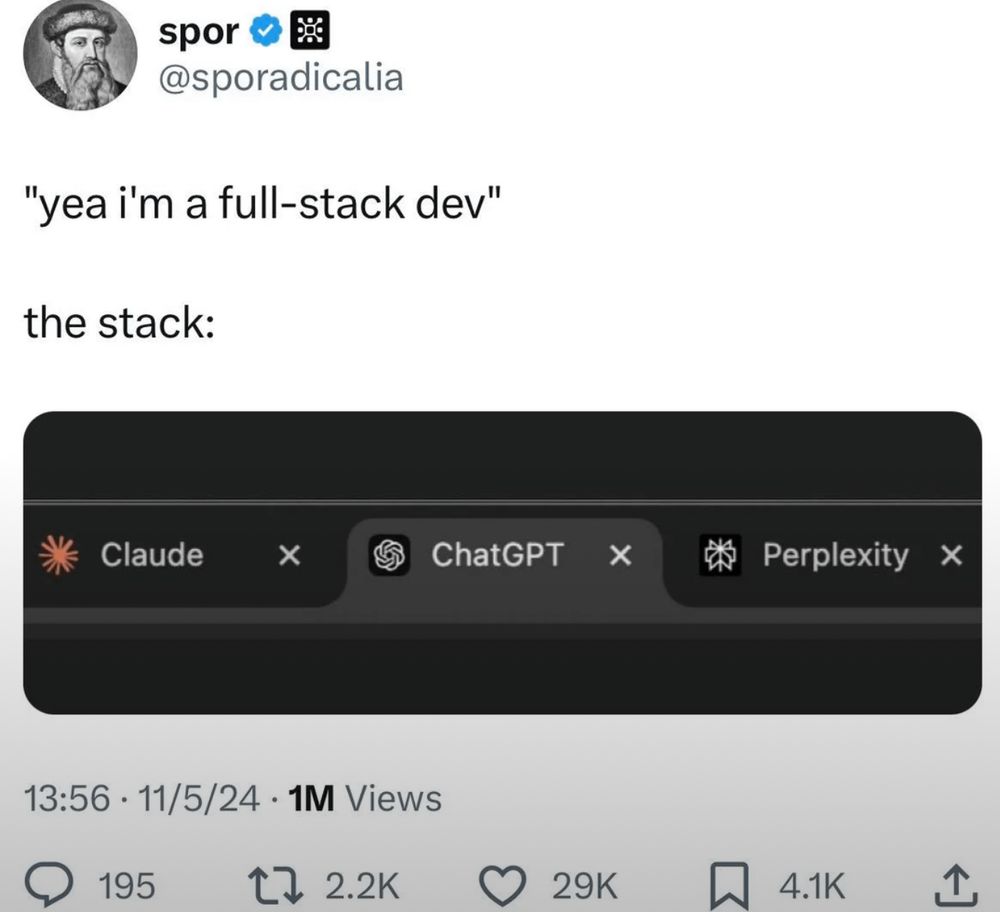The width and height of the screenshot is (1000, 912).
Task: Switch to the Perplexity browser tab
Action: pyautogui.click(x=837, y=556)
